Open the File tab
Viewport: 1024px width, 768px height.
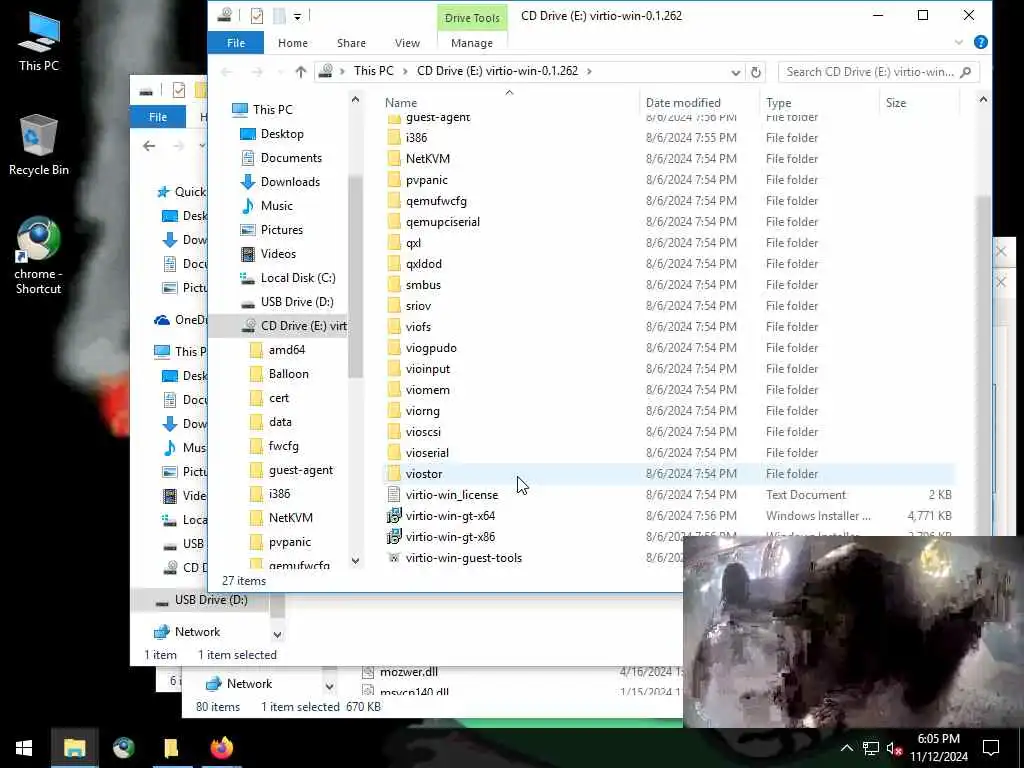pos(236,43)
